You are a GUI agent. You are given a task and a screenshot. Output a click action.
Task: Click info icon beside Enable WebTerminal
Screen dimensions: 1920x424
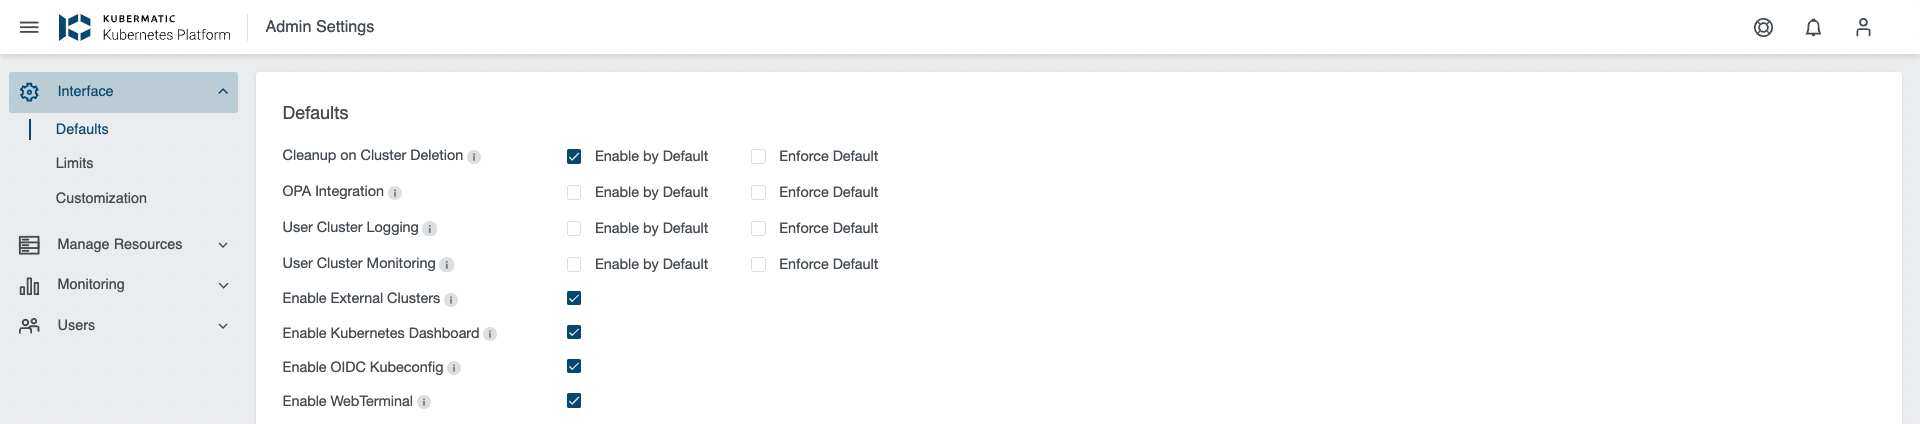(x=424, y=402)
